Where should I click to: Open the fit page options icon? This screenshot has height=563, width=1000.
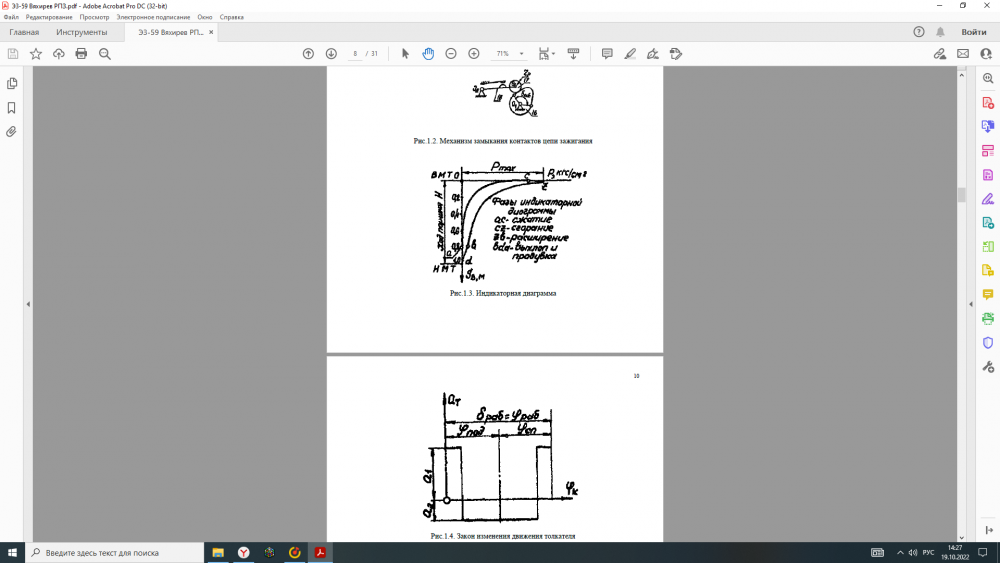546,54
